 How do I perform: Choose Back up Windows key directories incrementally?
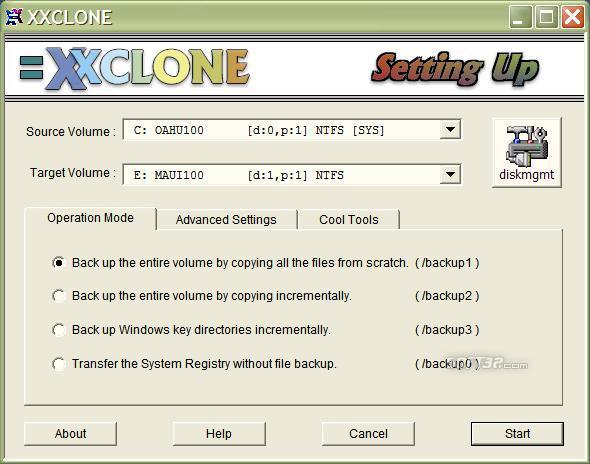(59, 330)
